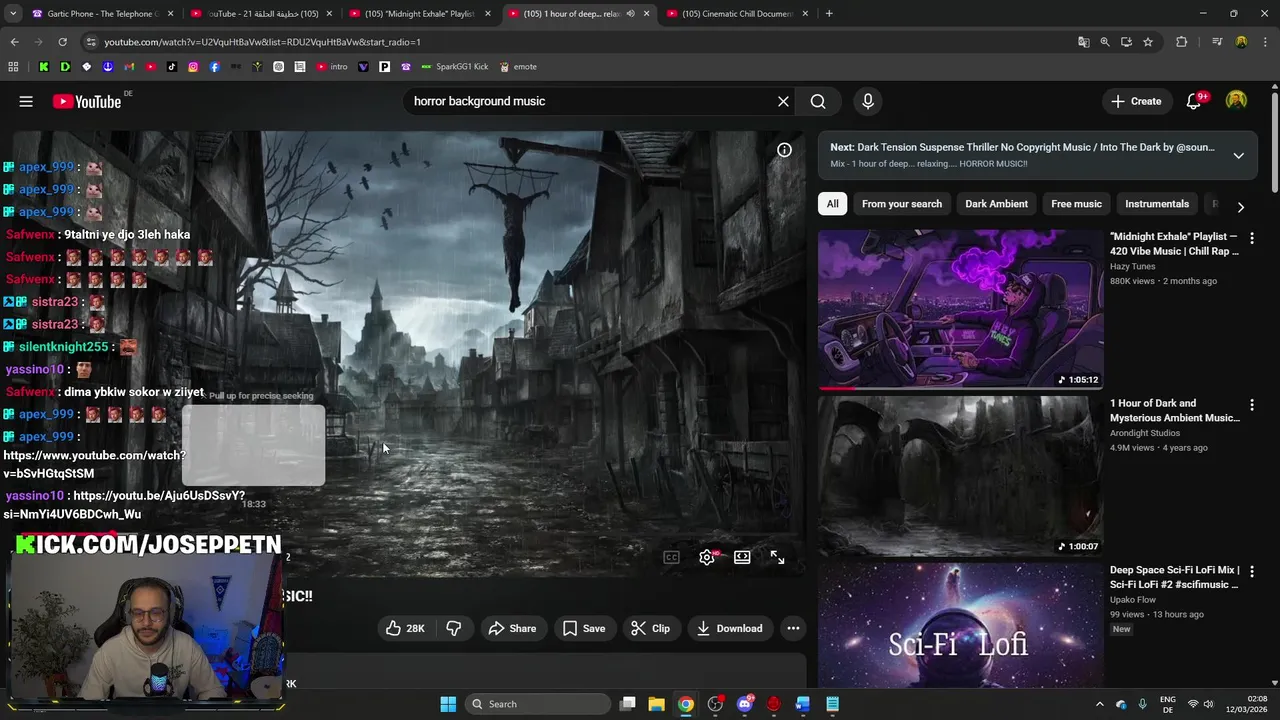This screenshot has height=720, width=1280.
Task: Click the address bar URL
Action: point(262,42)
